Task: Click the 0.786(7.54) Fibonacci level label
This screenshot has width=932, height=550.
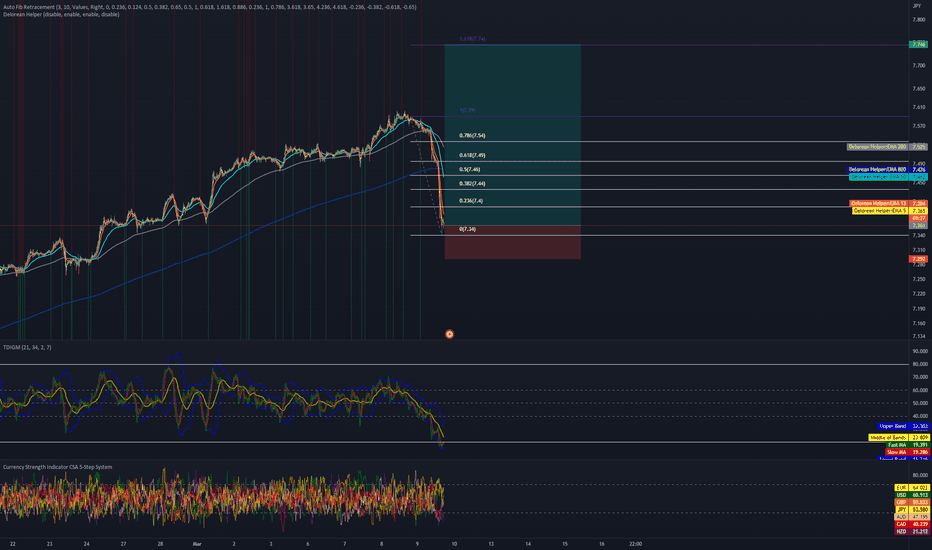Action: click(472, 136)
